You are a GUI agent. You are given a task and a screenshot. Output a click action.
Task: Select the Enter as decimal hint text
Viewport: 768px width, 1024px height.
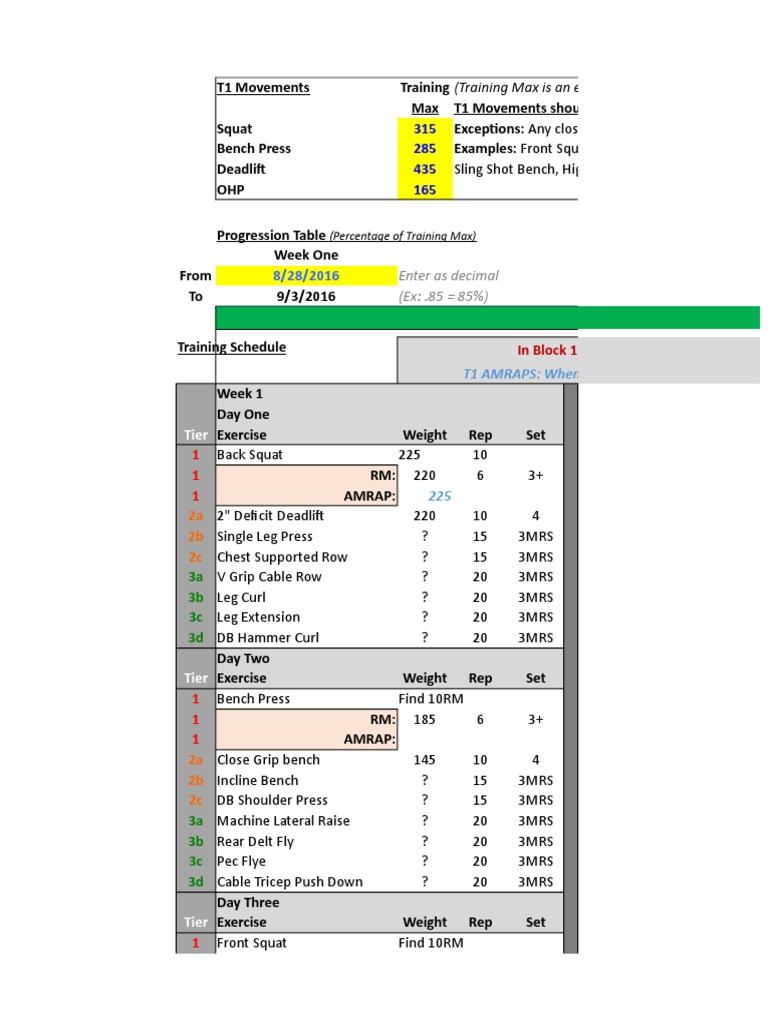pyautogui.click(x=449, y=276)
